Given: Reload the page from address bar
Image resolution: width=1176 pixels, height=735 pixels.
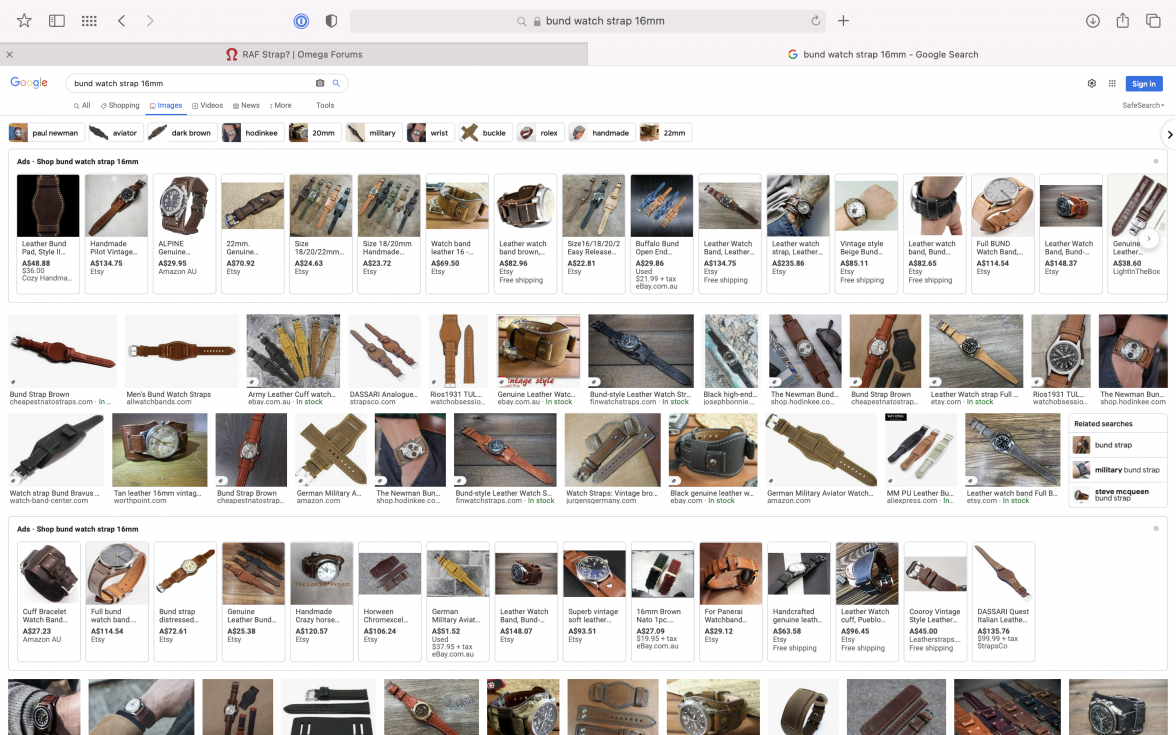Looking at the screenshot, I should point(816,21).
